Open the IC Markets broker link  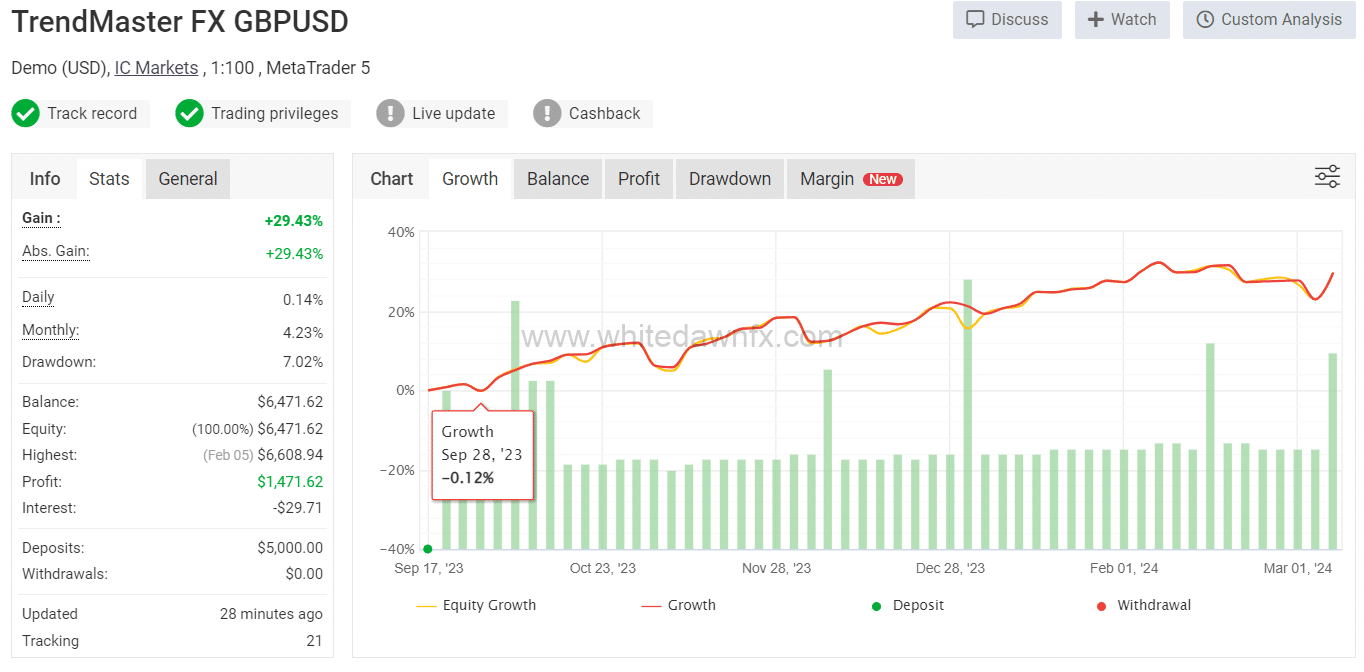tap(156, 68)
